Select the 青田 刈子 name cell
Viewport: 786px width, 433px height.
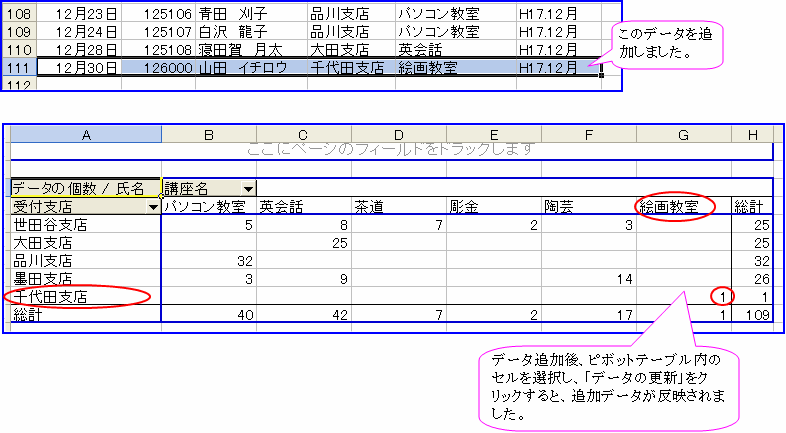pyautogui.click(x=251, y=14)
